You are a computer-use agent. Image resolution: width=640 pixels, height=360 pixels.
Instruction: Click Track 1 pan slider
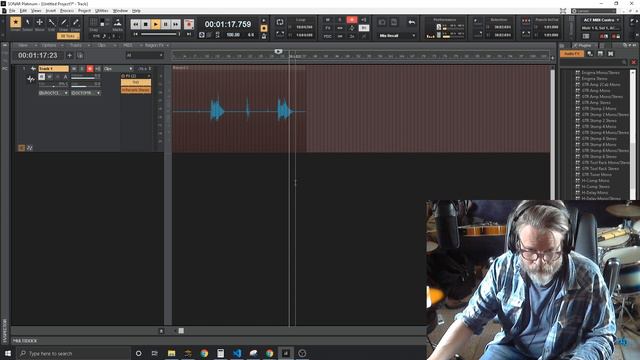point(53,85)
